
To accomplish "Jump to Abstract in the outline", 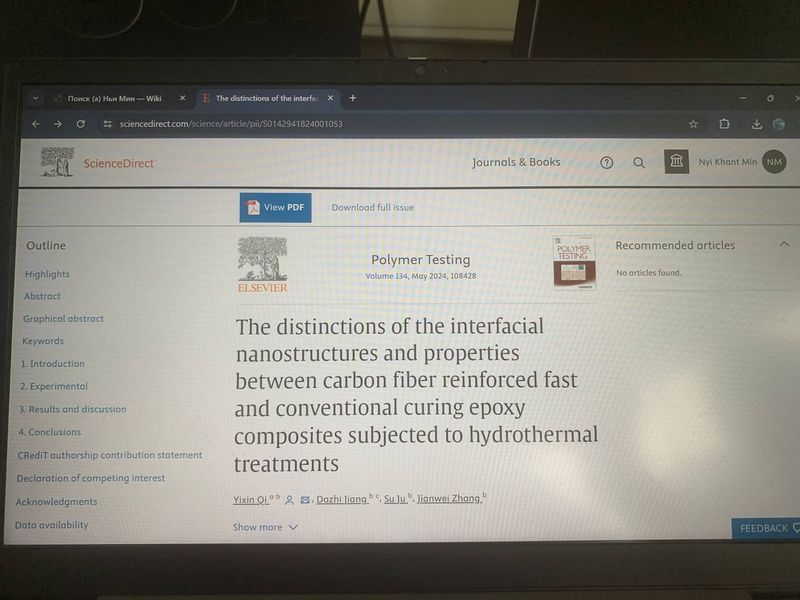I will tap(42, 296).
